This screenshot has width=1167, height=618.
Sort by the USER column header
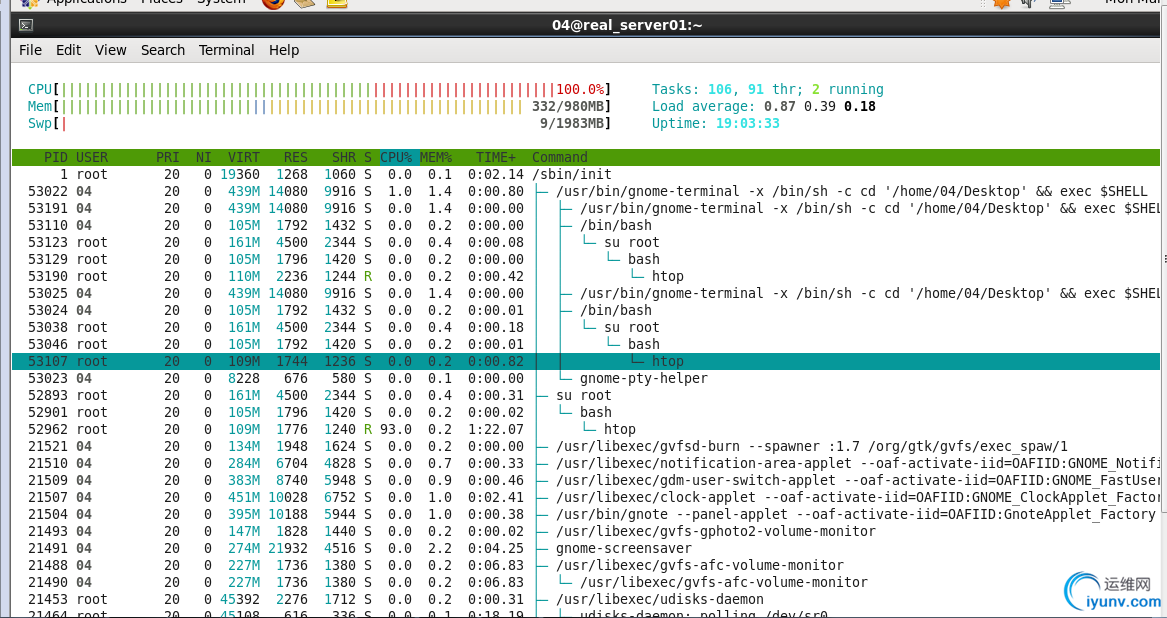[x=92, y=157]
